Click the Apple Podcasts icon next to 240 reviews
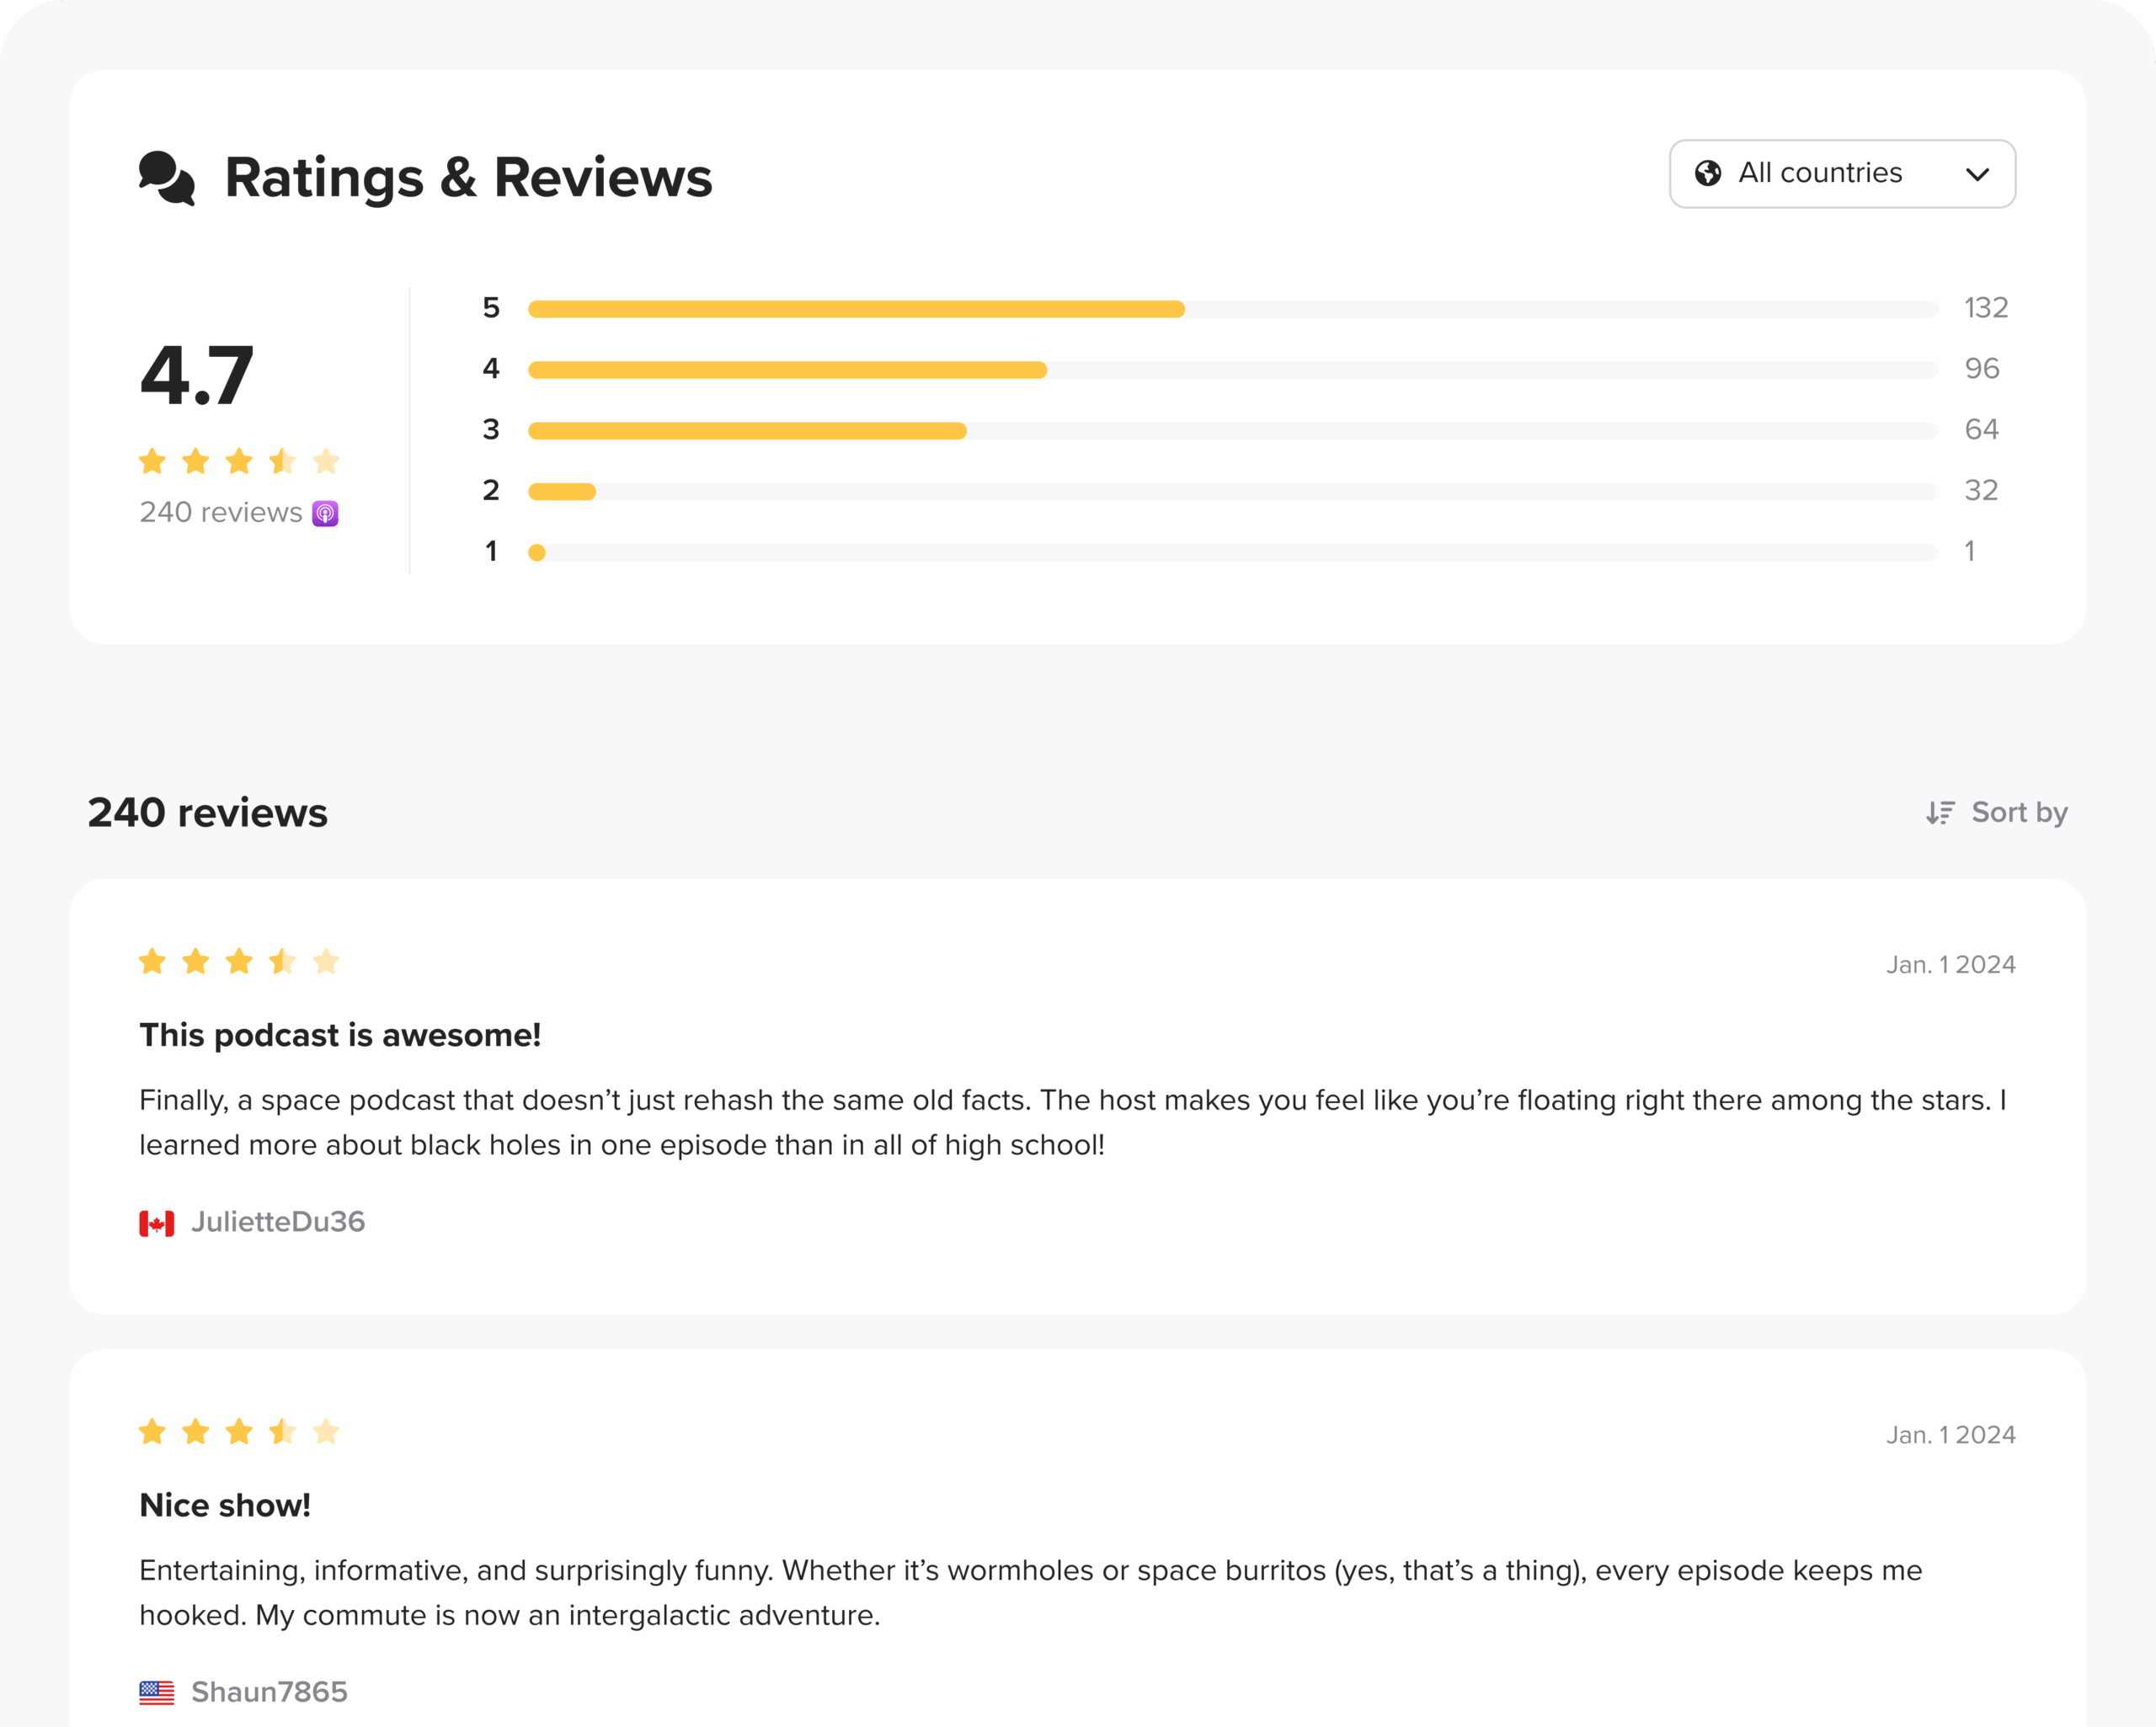Image resolution: width=2156 pixels, height=1727 pixels. click(x=325, y=513)
